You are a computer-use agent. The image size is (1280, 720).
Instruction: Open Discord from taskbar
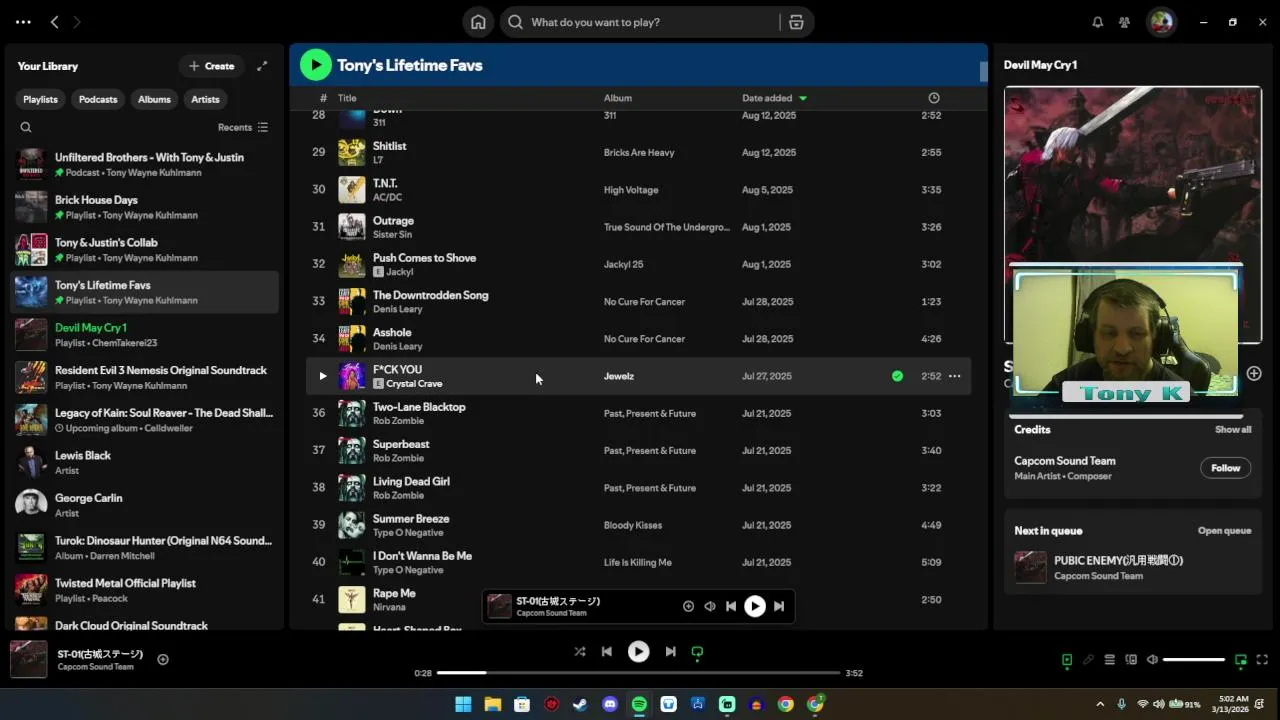tap(610, 704)
